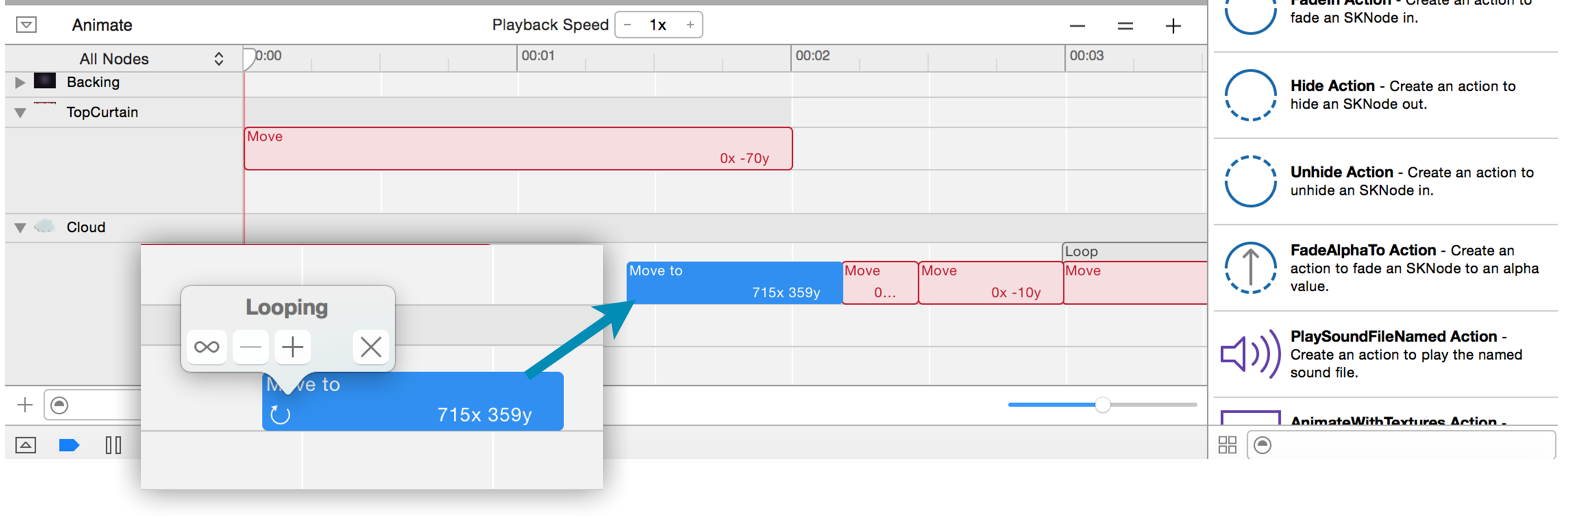Toggle the debug area show/hide icon
Viewport: 1596px width, 518px height.
point(26,445)
